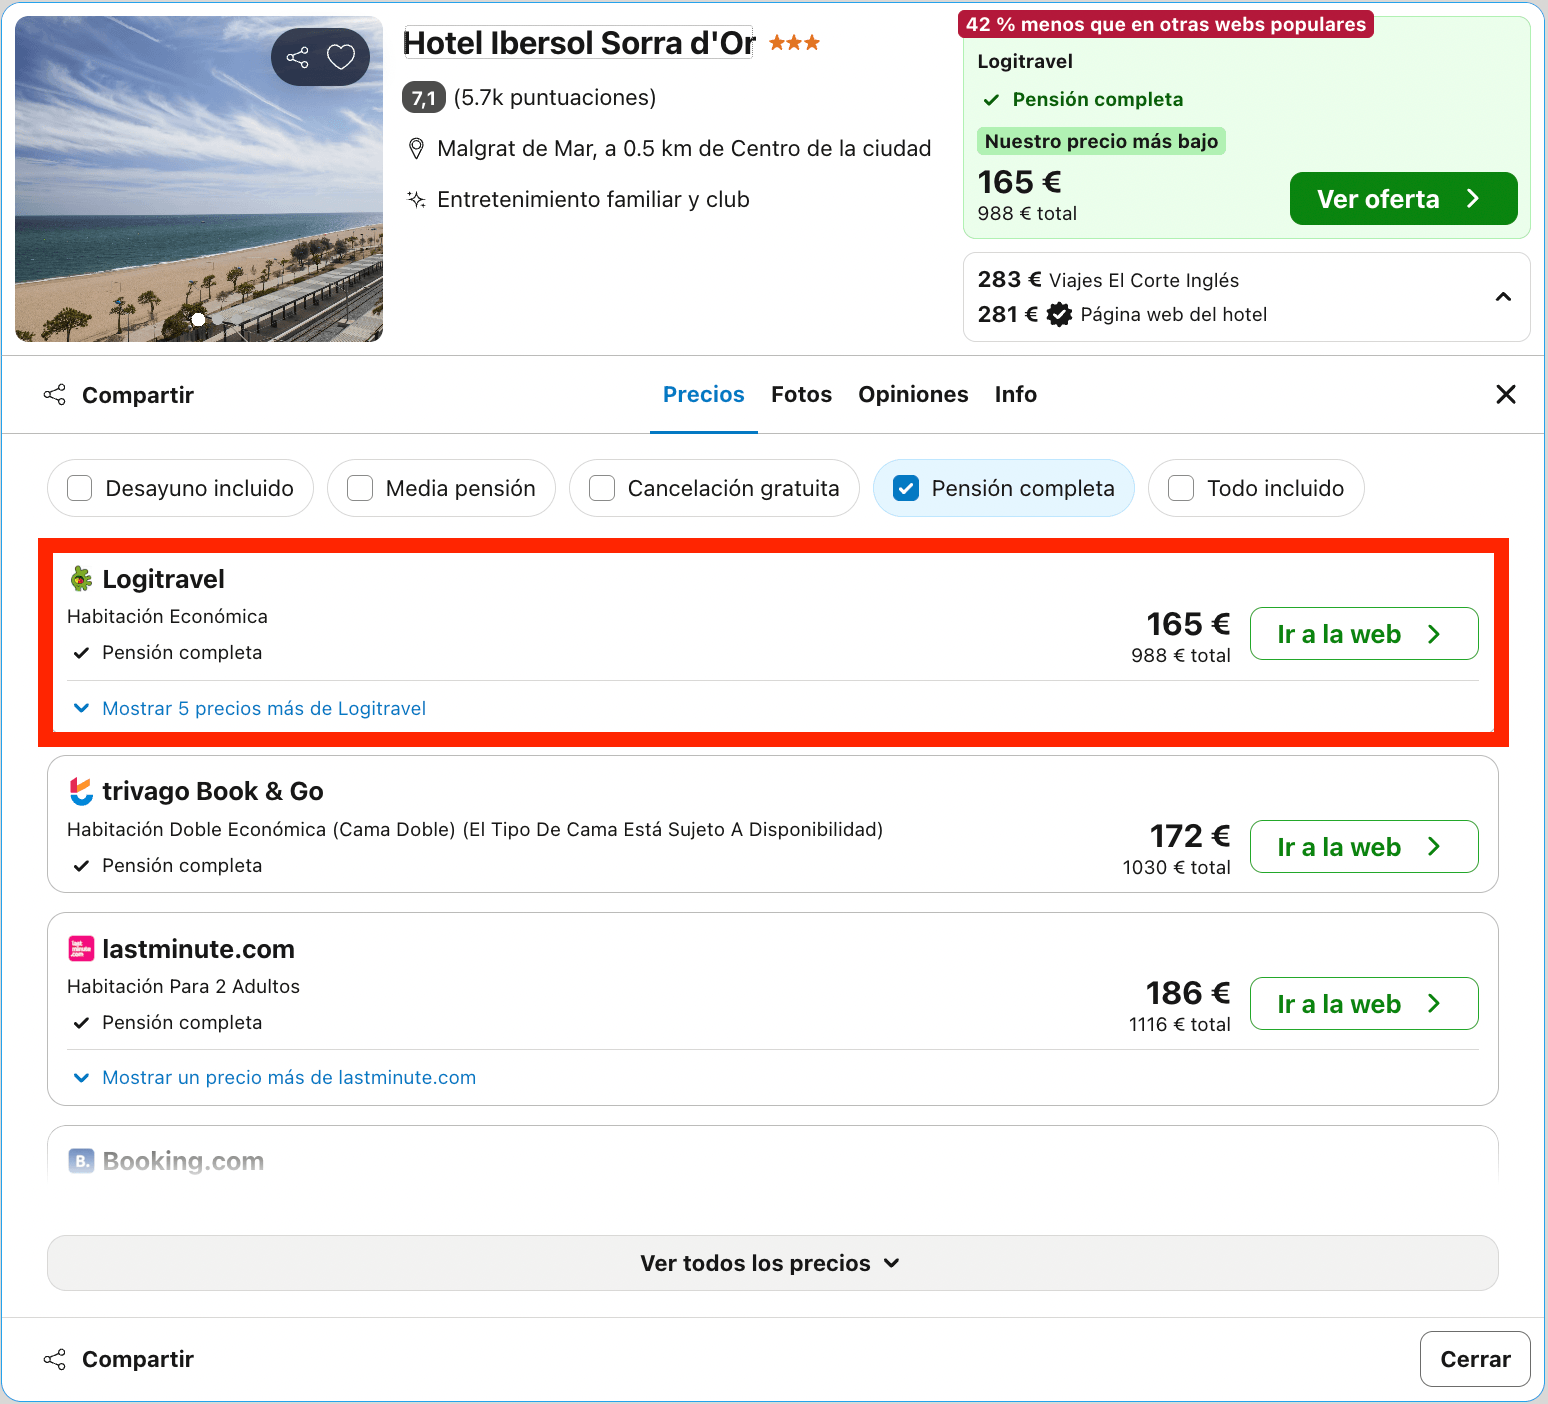Click the share icon on hotel photo
Viewport: 1548px width, 1404px height.
(x=298, y=57)
